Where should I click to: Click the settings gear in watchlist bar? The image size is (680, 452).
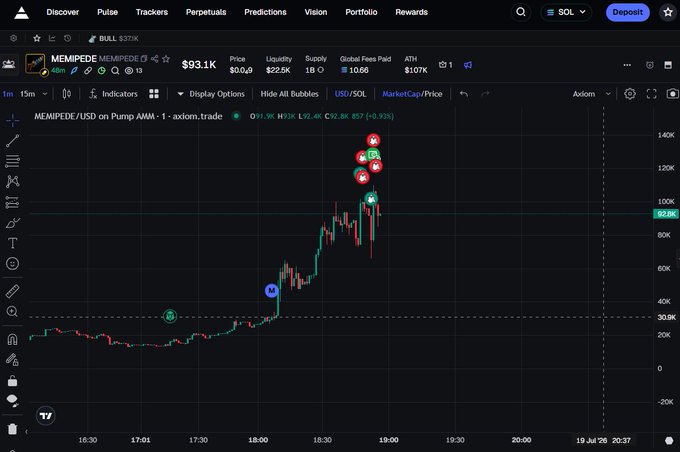(x=13, y=38)
